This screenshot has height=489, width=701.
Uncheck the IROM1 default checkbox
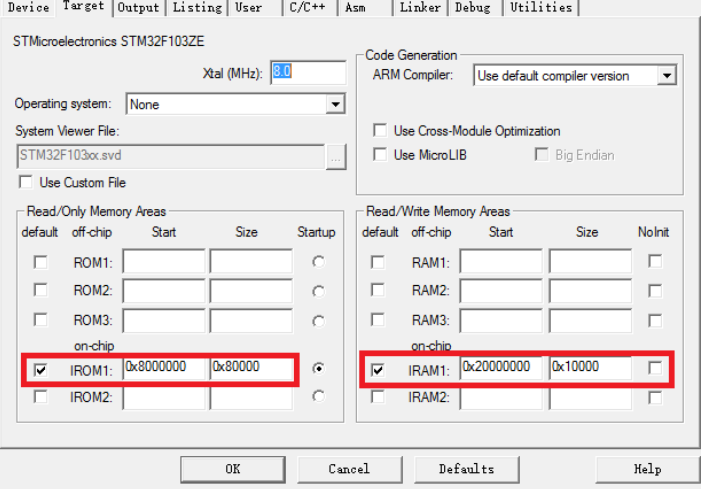pos(41,370)
